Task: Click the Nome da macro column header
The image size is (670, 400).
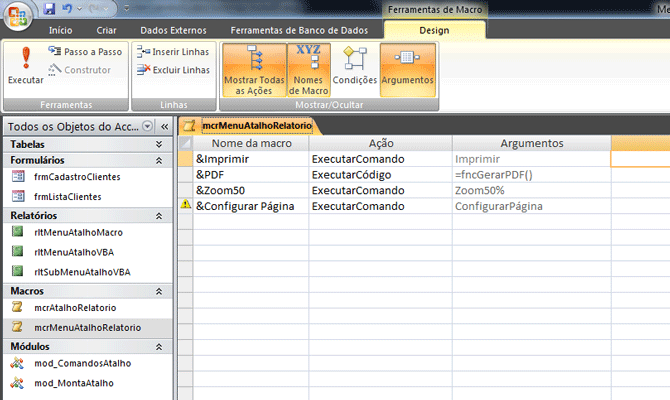Action: (251, 143)
